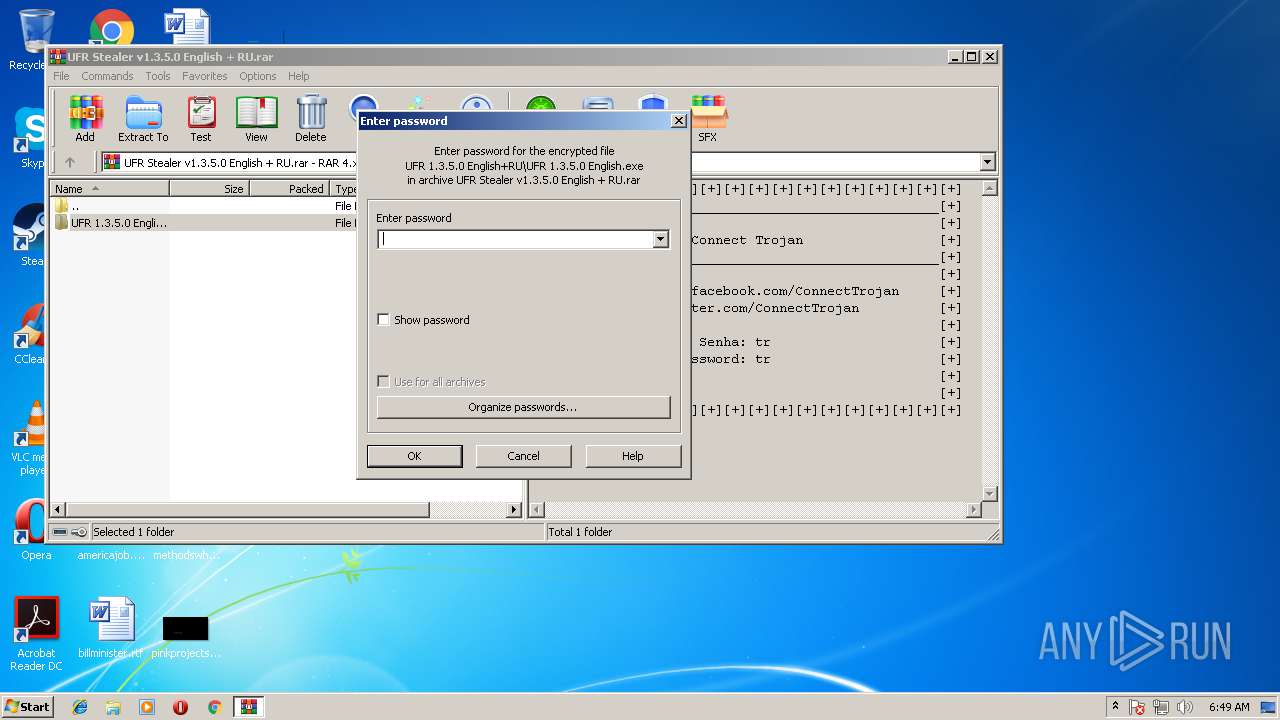Confirm with the OK button
Image resolution: width=1280 pixels, height=720 pixels.
[414, 456]
